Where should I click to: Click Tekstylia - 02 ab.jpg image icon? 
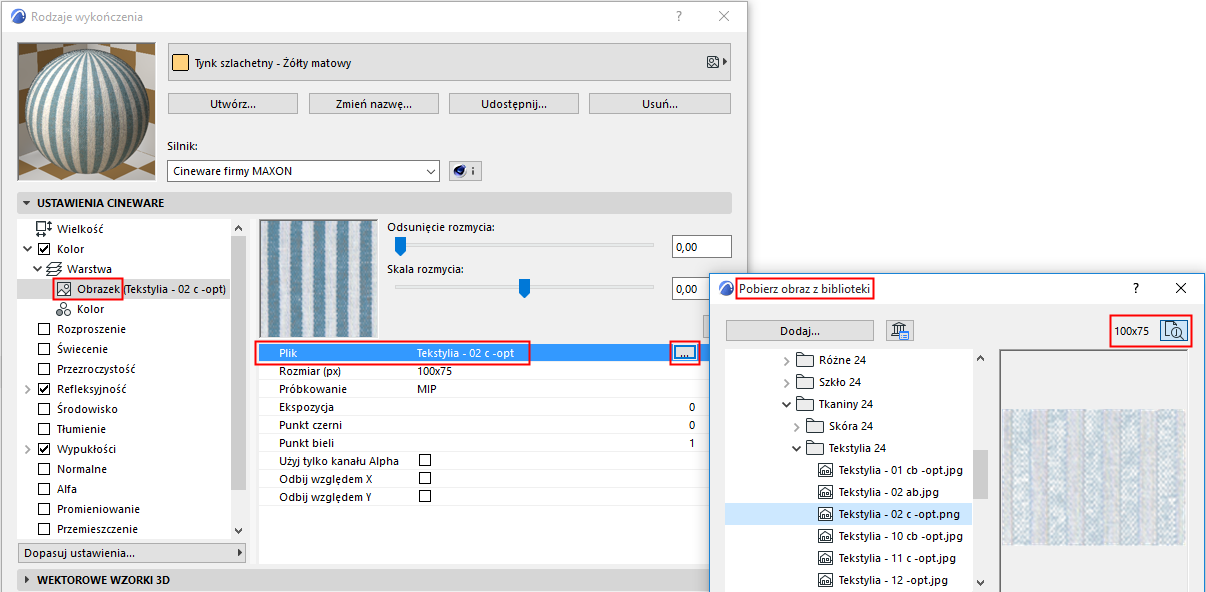pyautogui.click(x=826, y=492)
